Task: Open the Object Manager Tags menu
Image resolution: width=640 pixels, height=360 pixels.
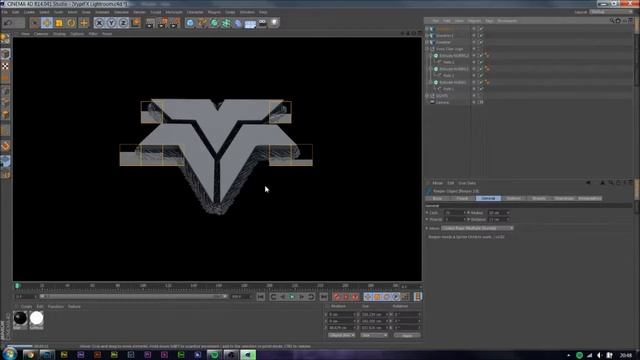Action: [x=489, y=20]
